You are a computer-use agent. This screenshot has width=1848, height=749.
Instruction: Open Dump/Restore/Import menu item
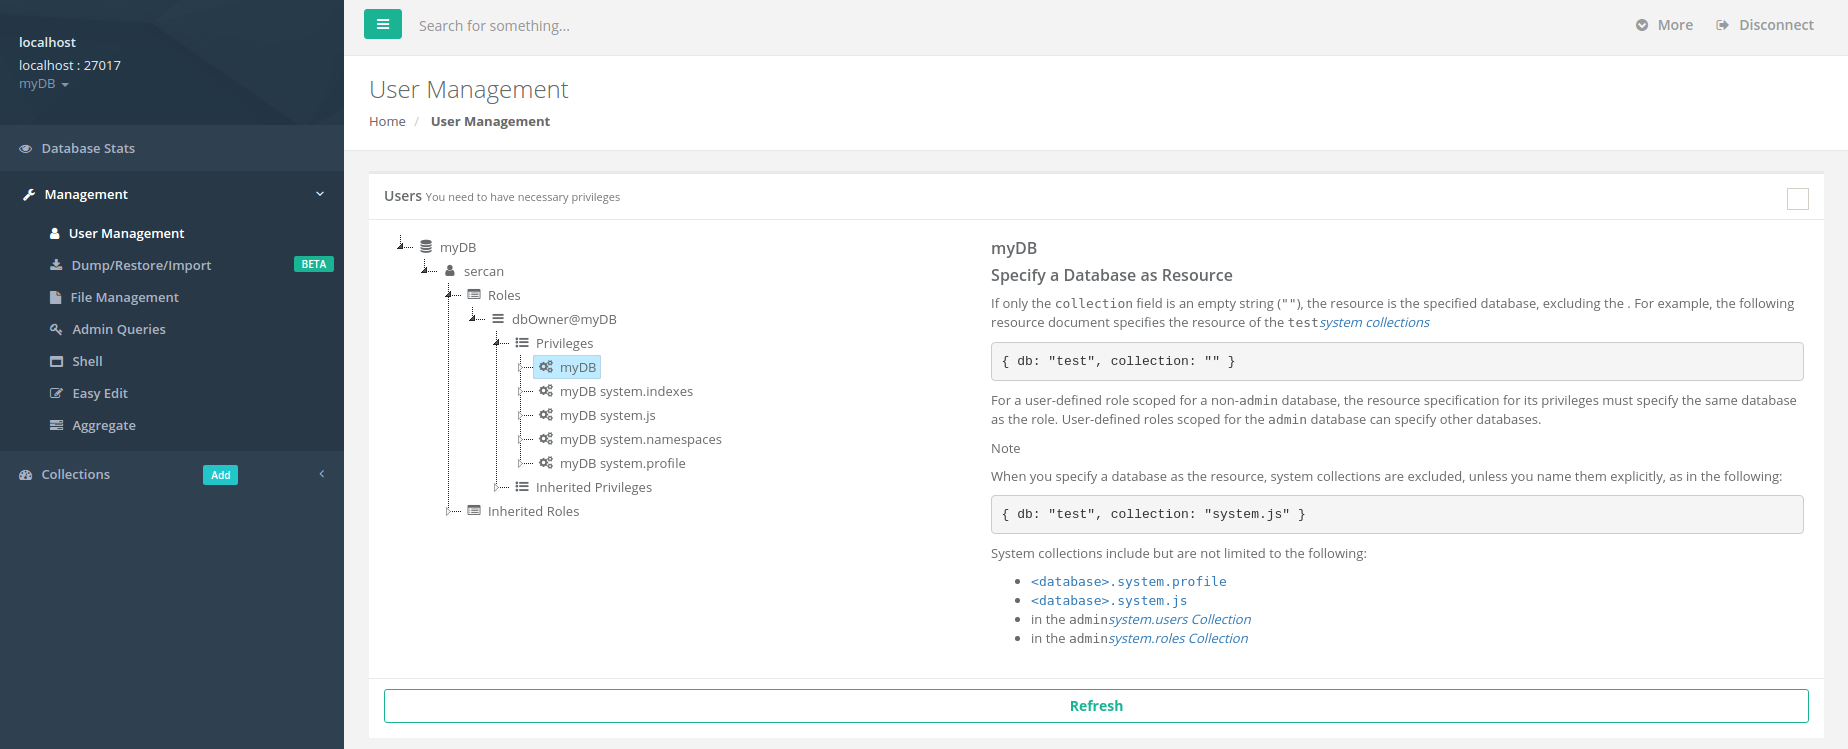tap(141, 266)
